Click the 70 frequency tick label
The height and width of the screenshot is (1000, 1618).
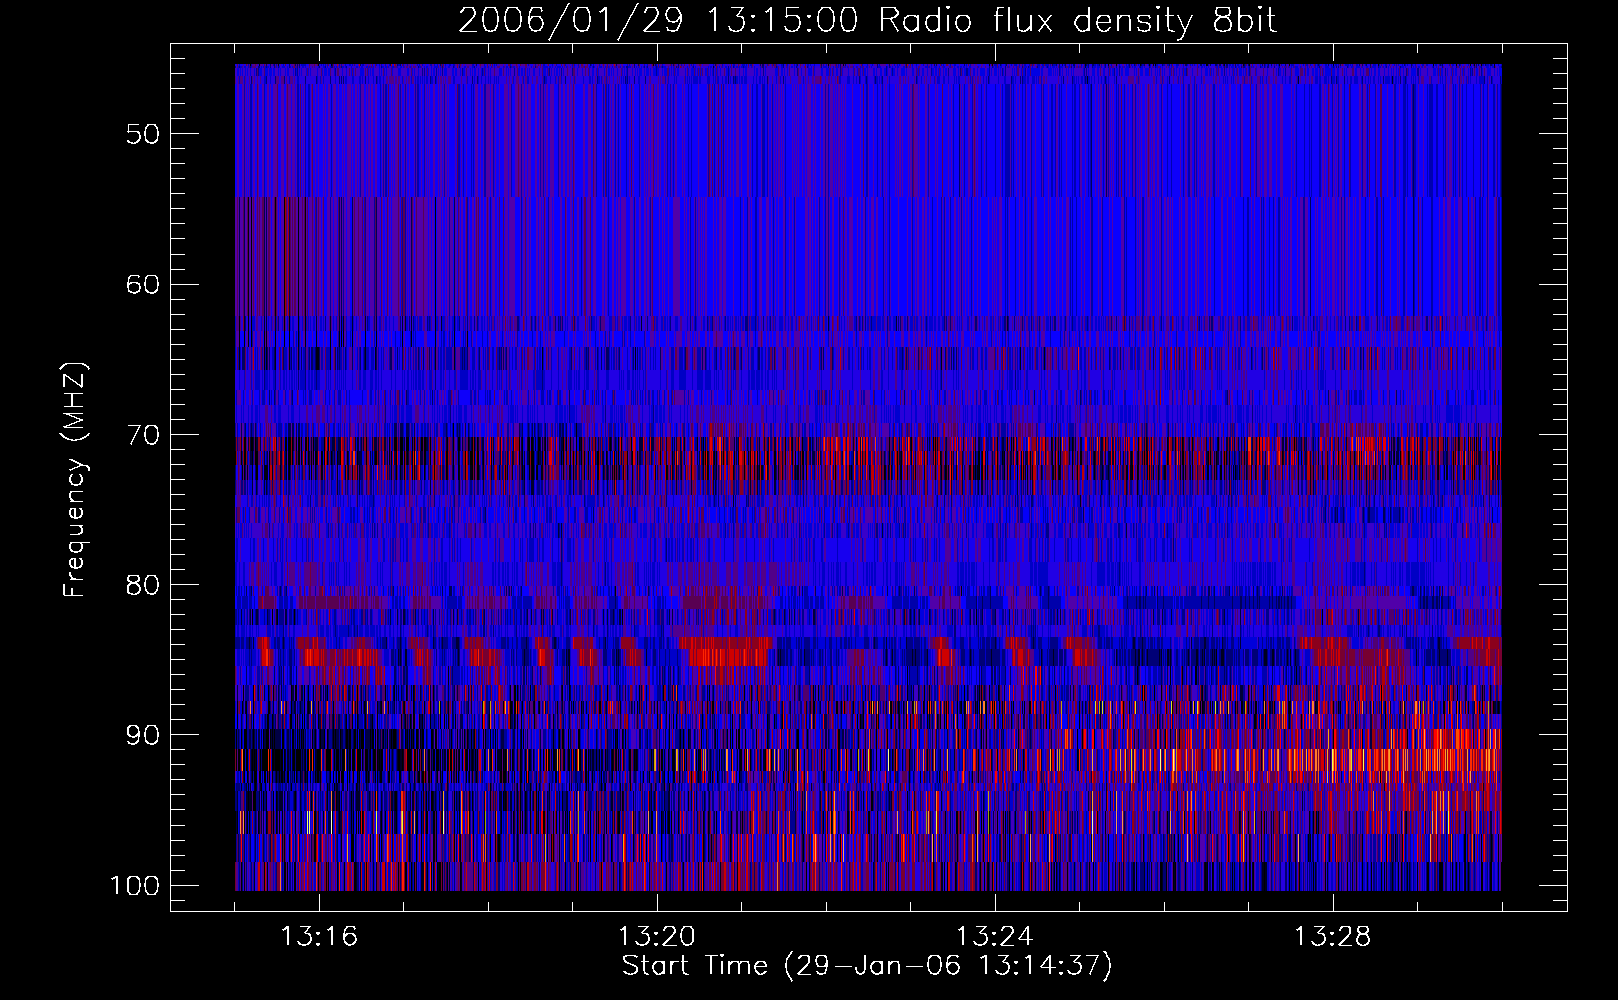click(143, 435)
